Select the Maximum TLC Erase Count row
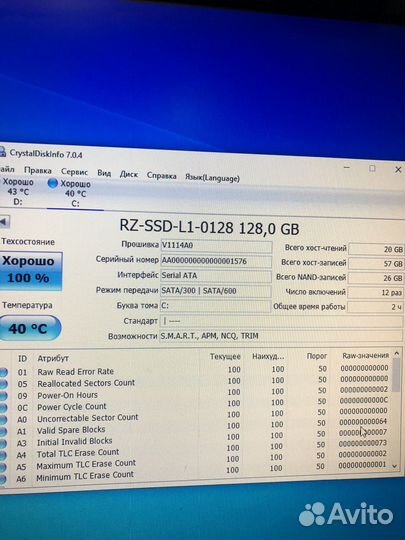The height and width of the screenshot is (540, 405). pos(196,462)
